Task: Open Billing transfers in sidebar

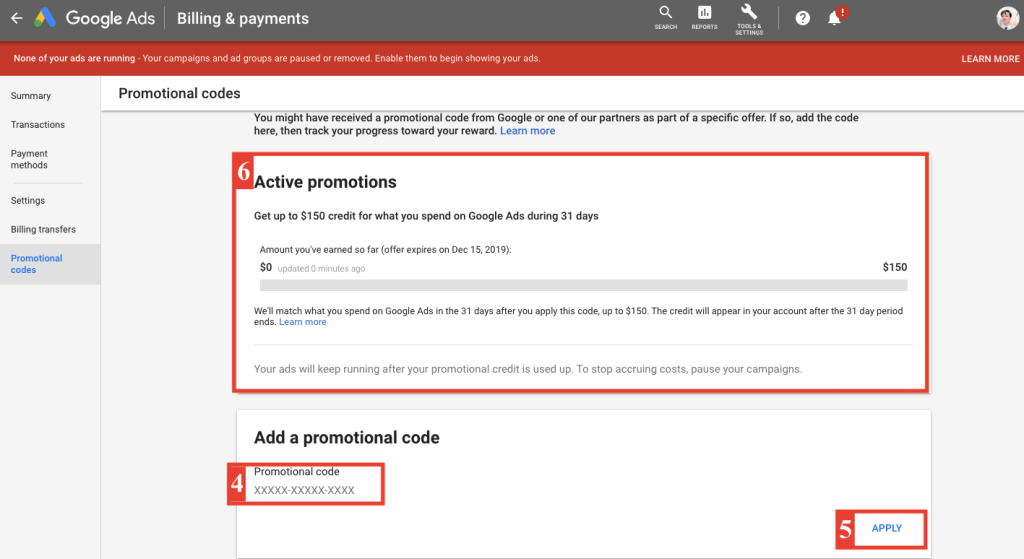Action: (x=43, y=229)
